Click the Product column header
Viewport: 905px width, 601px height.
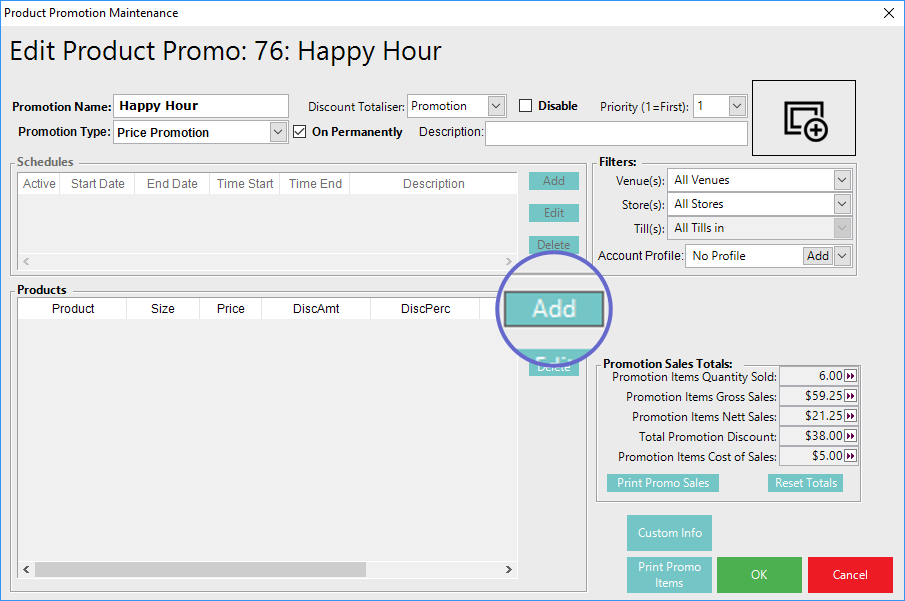click(73, 309)
